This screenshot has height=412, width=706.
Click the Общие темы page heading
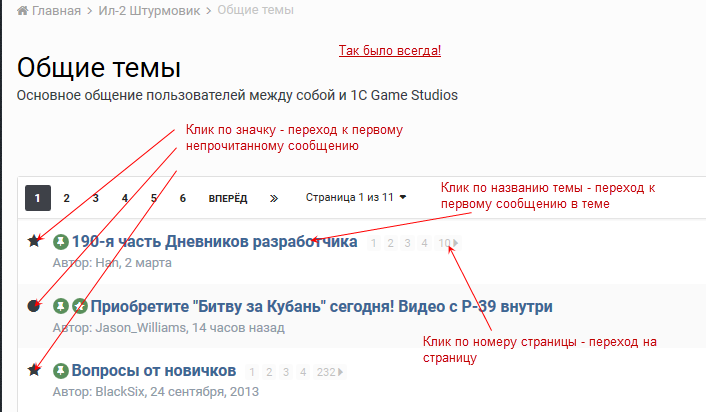pos(99,68)
